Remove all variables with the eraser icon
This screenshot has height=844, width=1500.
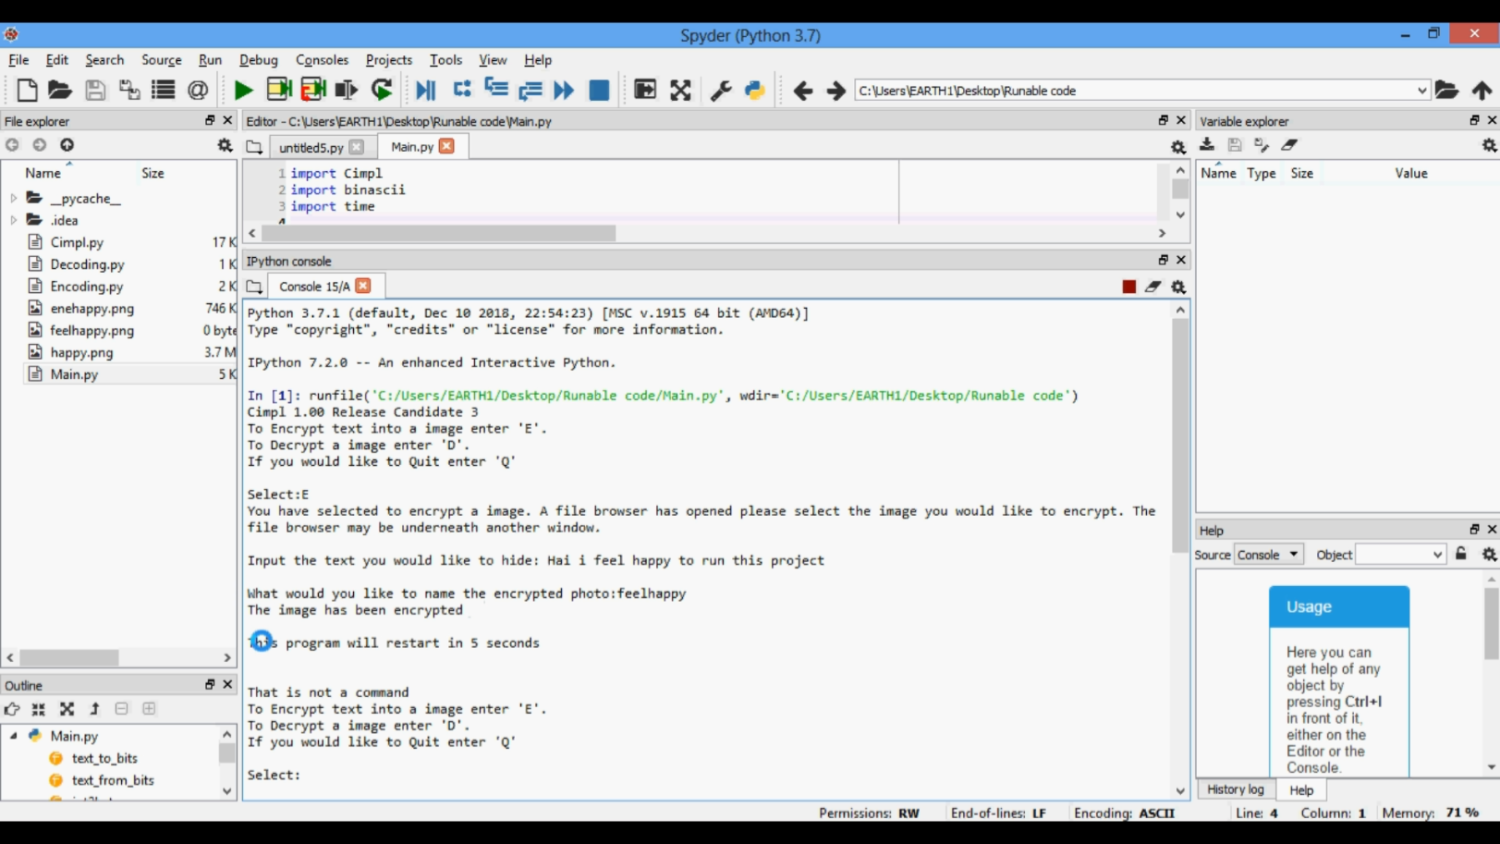1289,145
